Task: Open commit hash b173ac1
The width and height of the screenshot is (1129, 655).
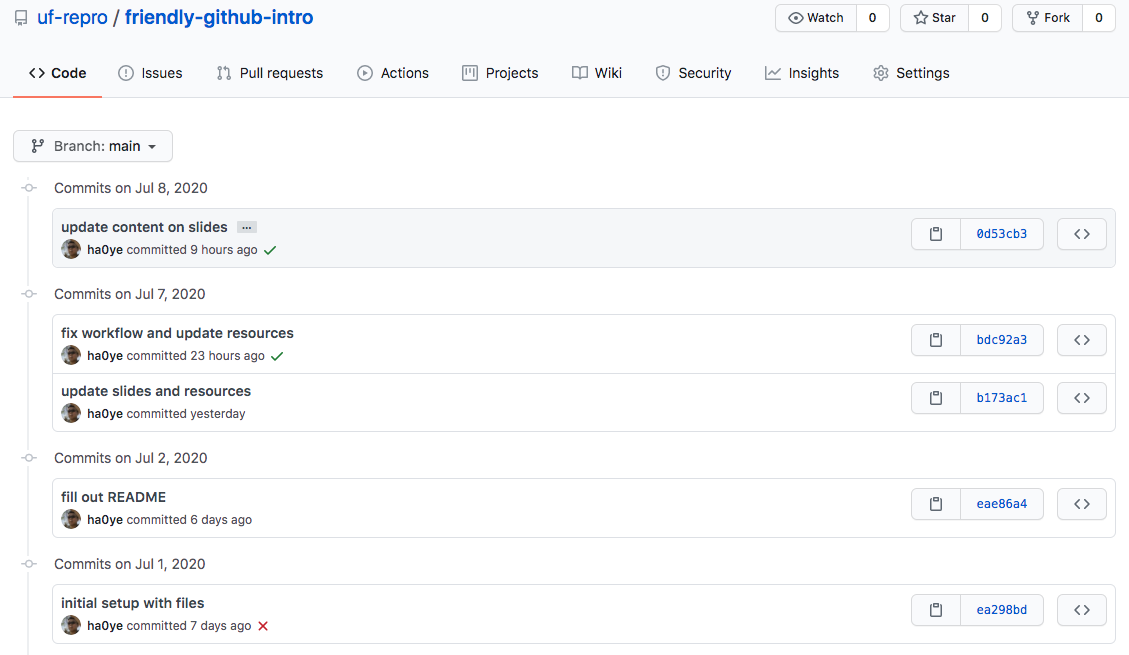Action: click(x=1002, y=398)
